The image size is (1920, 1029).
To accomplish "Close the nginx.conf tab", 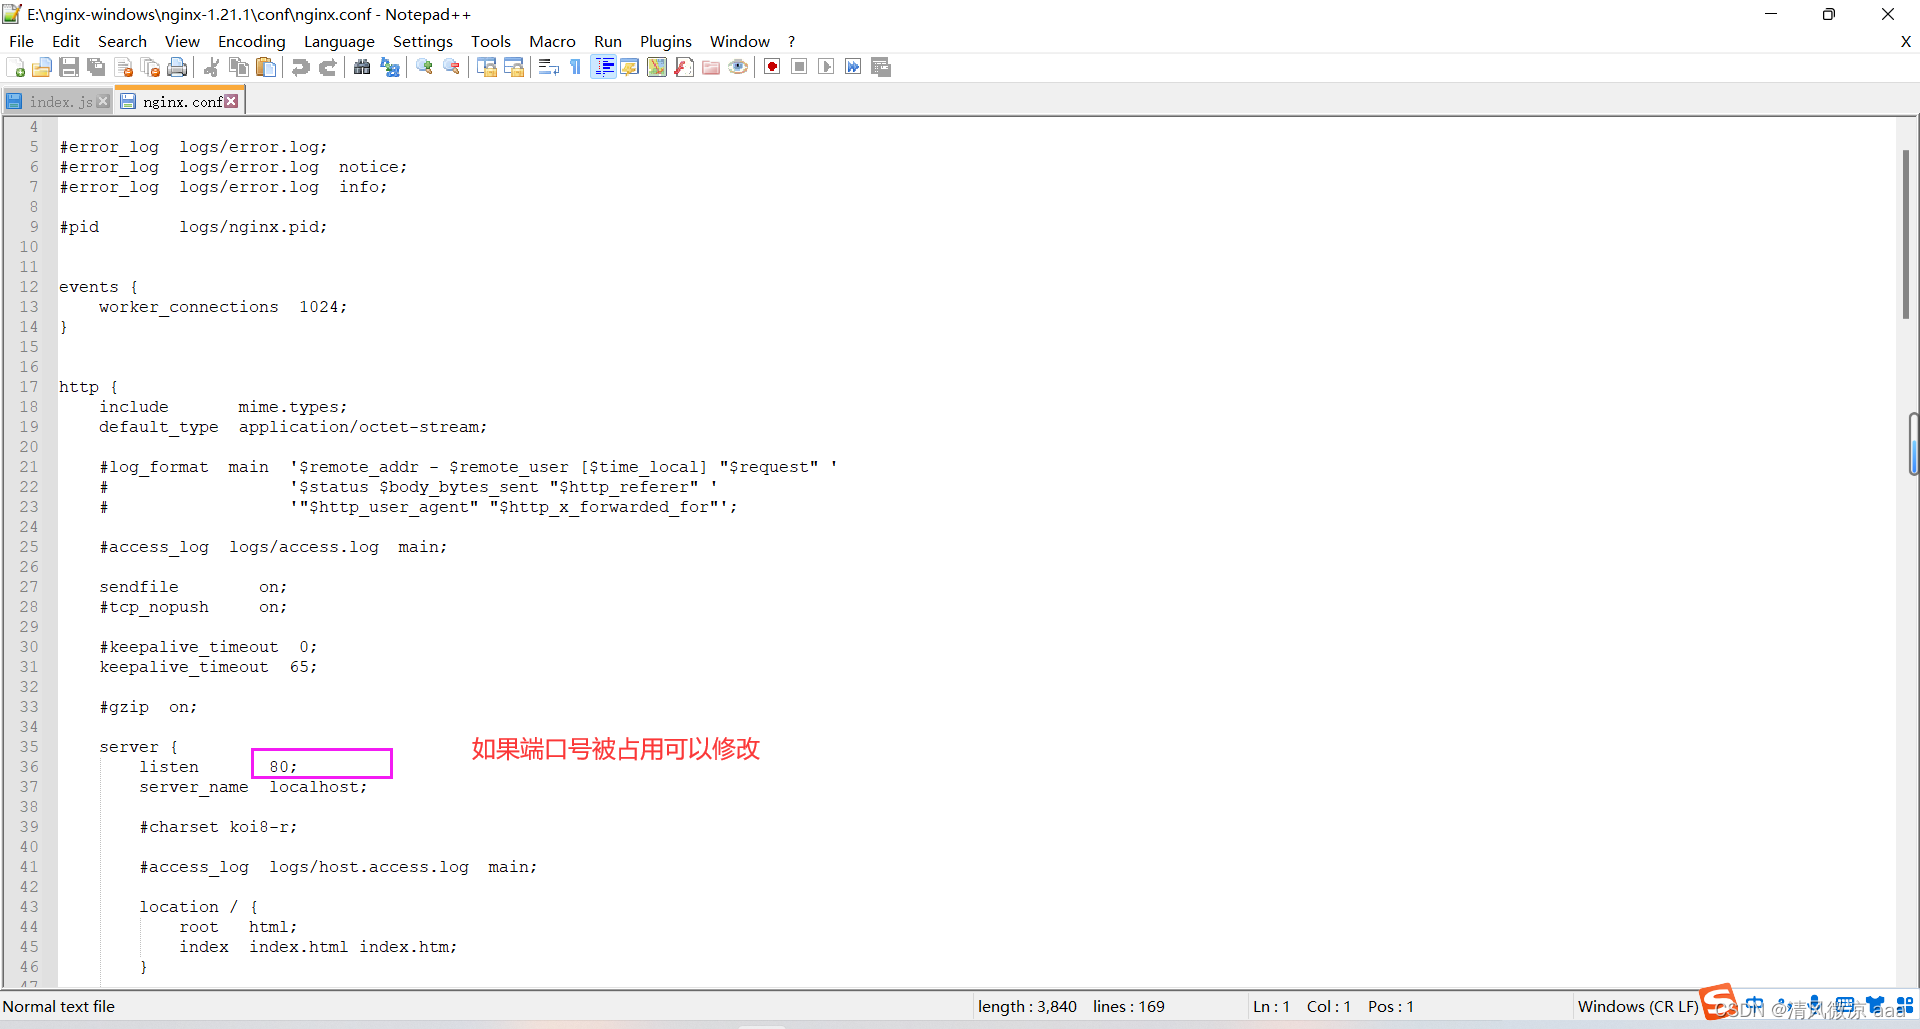I will point(232,101).
